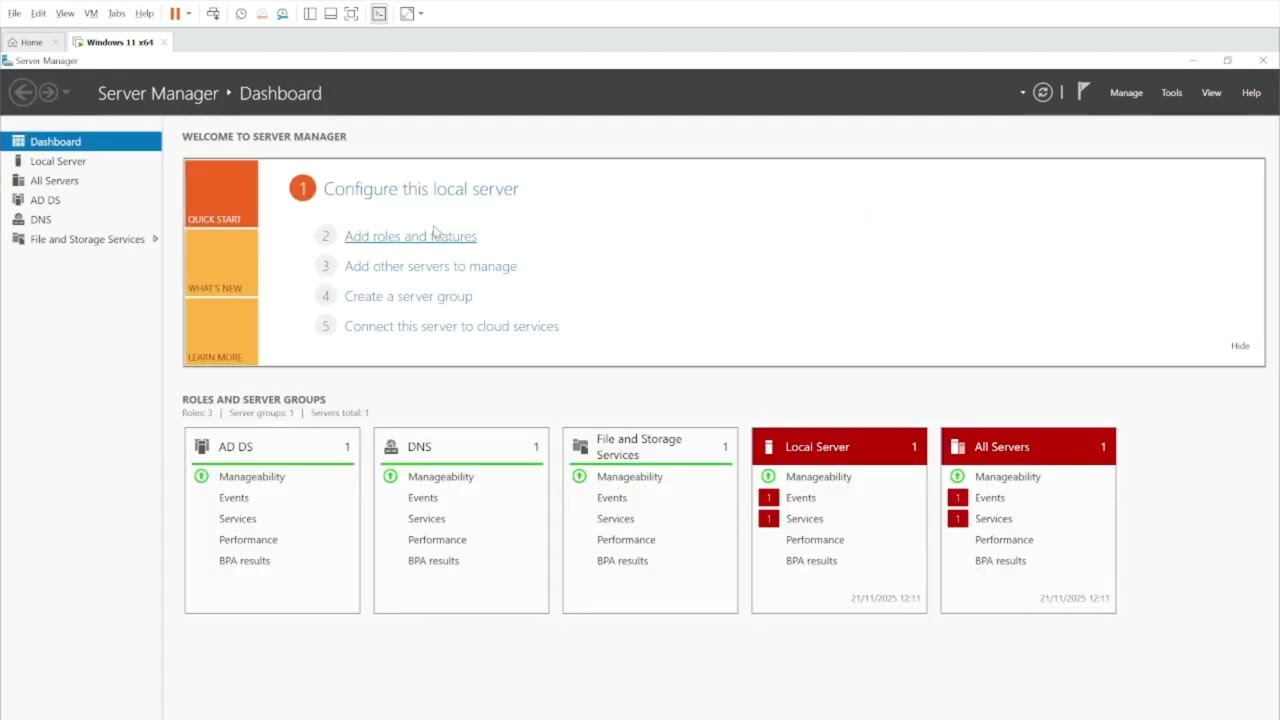Viewport: 1280px width, 720px height.
Task: Click the VMware stretch guest display icon
Action: click(407, 14)
